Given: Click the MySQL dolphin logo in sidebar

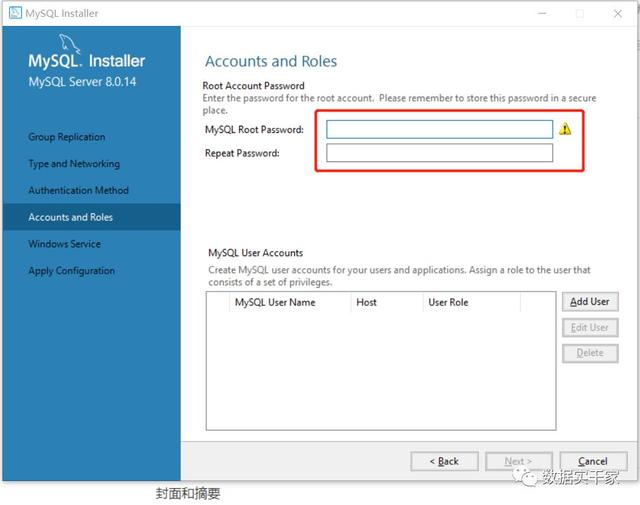Looking at the screenshot, I should (x=69, y=44).
